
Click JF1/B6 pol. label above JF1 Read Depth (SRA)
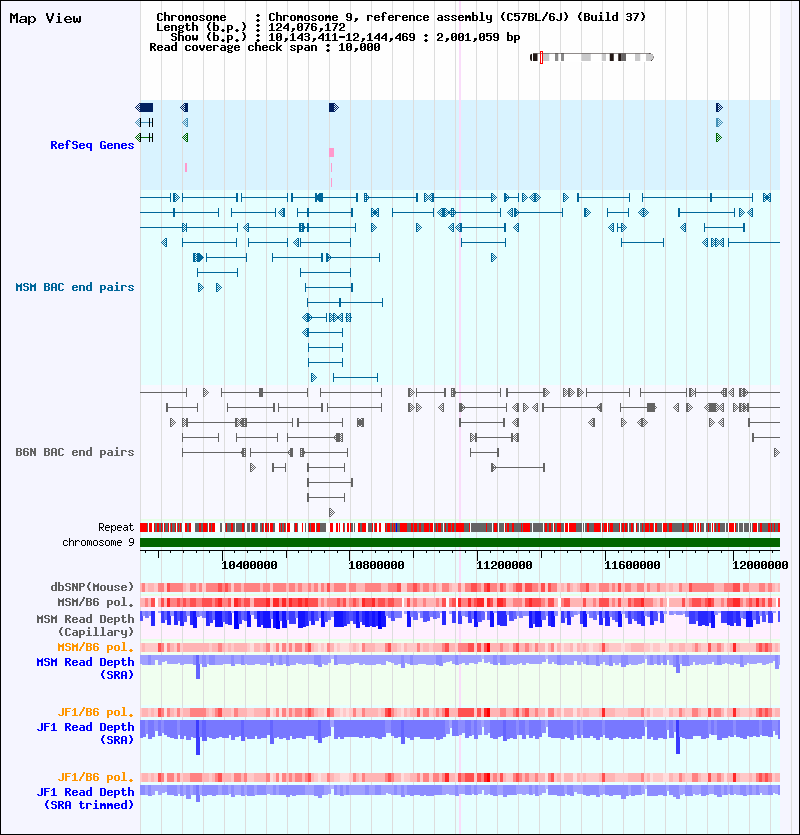[x=95, y=712]
